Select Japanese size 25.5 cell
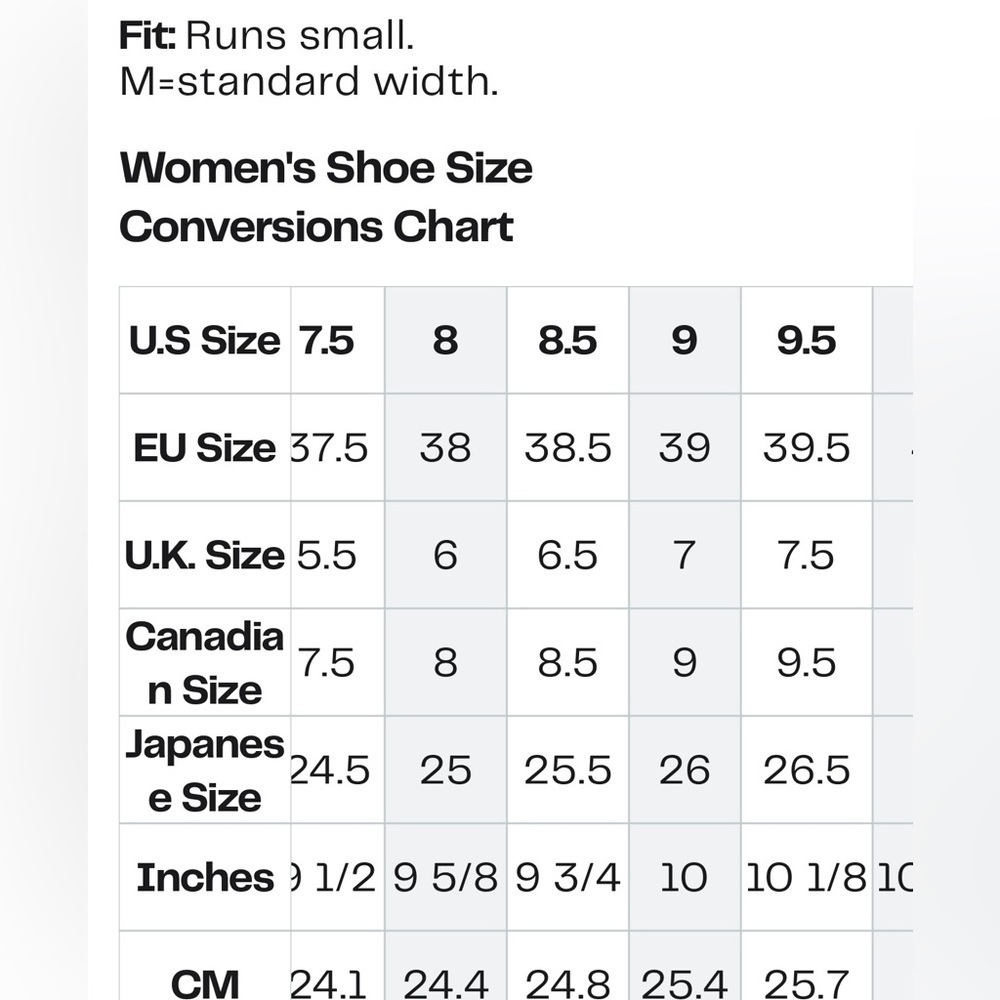 (x=567, y=771)
